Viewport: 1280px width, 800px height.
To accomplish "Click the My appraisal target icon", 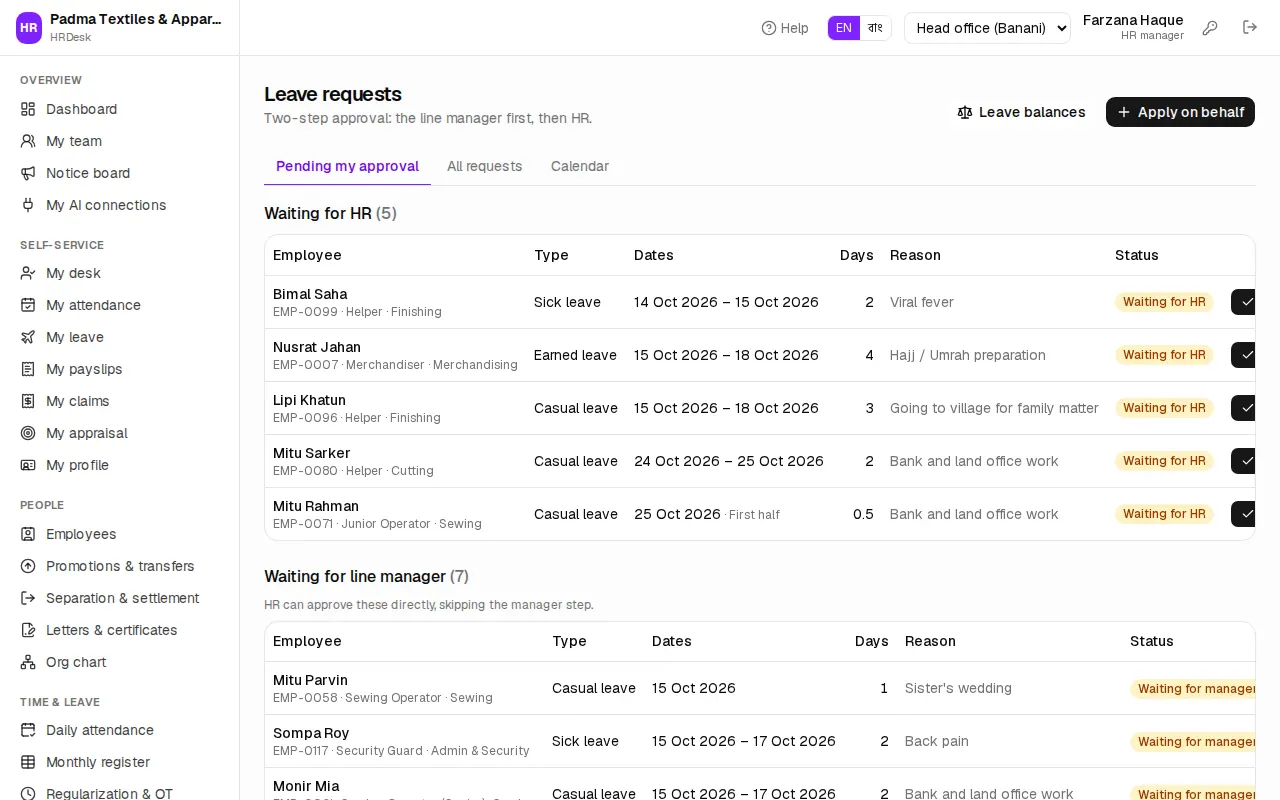I will pyautogui.click(x=28, y=433).
